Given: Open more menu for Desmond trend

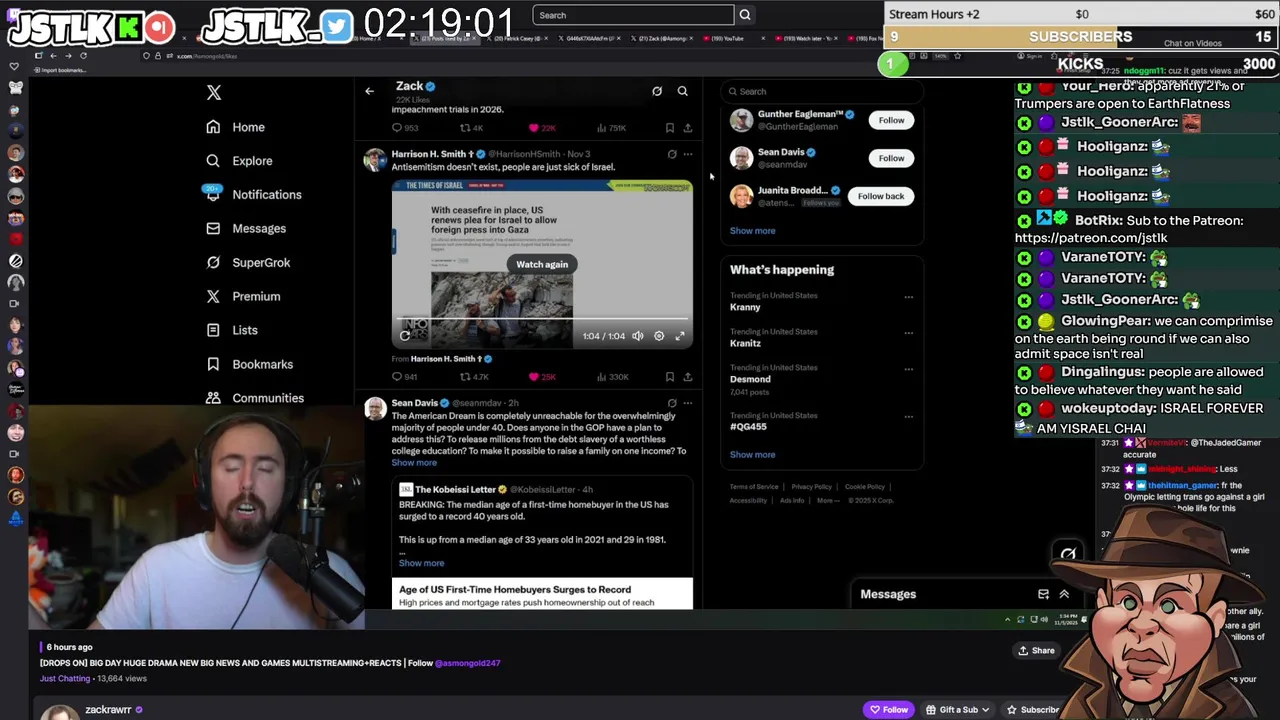Looking at the screenshot, I should point(908,369).
